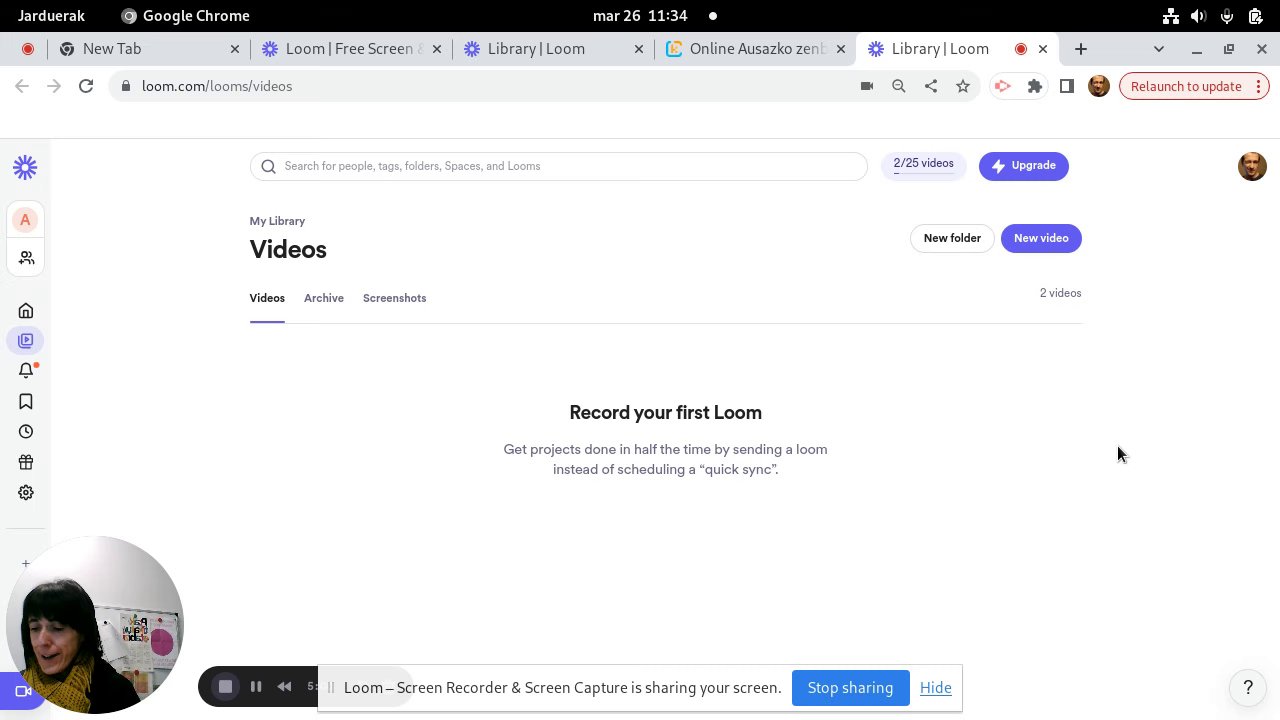Image resolution: width=1280 pixels, height=720 pixels.
Task: Click the plus icon in sidebar
Action: click(26, 564)
